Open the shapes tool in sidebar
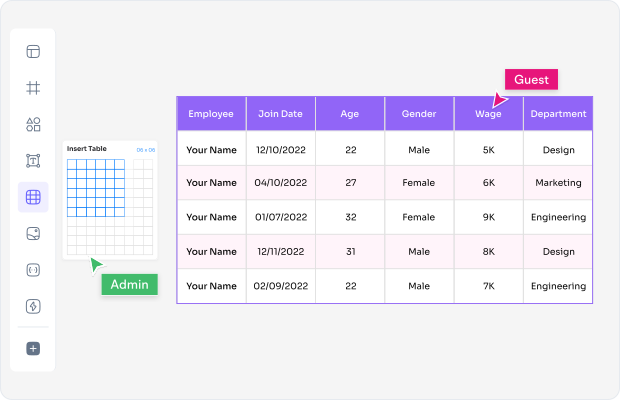The image size is (620, 400). [33, 125]
